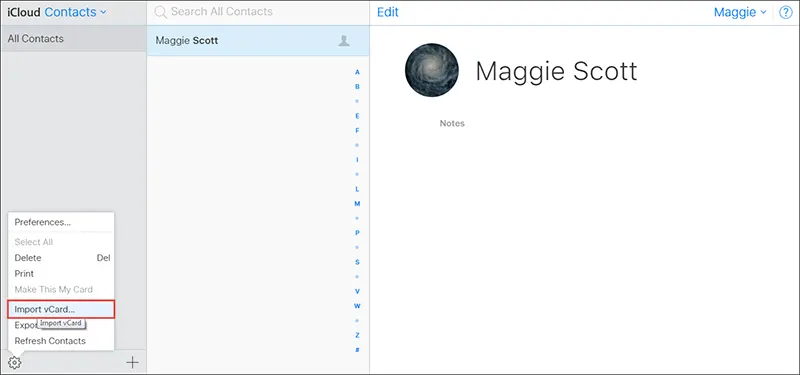Jump to letter S in index
This screenshot has width=800, height=375.
357,262
